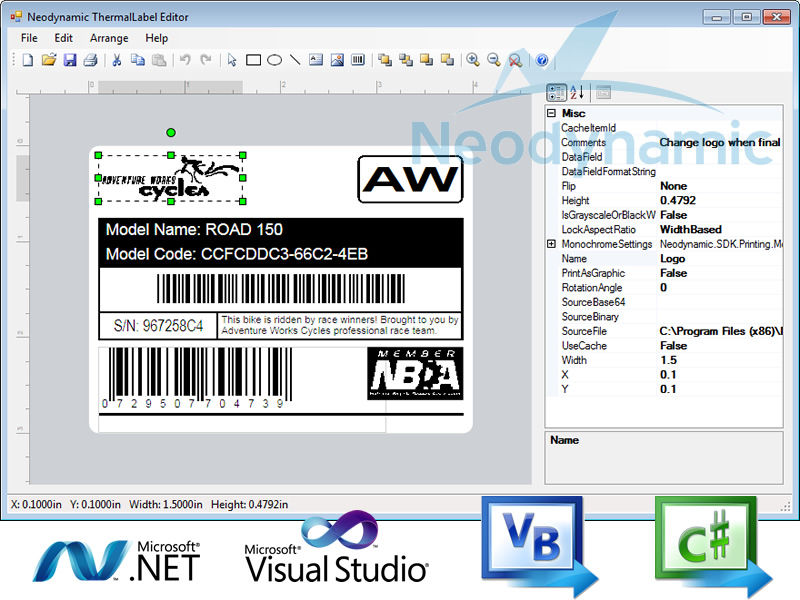Zoom out of the label

coord(494,60)
